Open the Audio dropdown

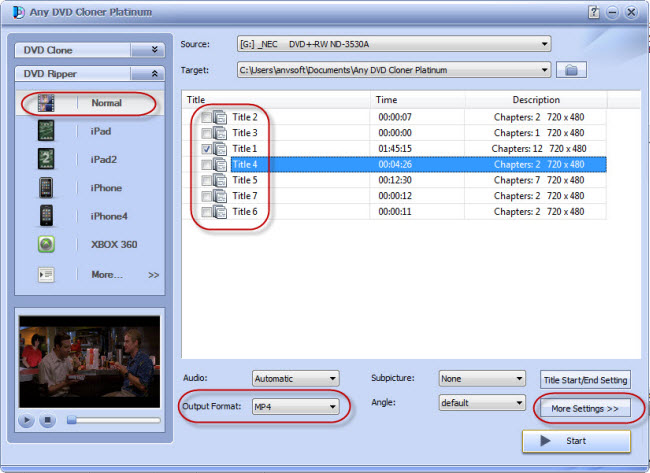pyautogui.click(x=296, y=378)
